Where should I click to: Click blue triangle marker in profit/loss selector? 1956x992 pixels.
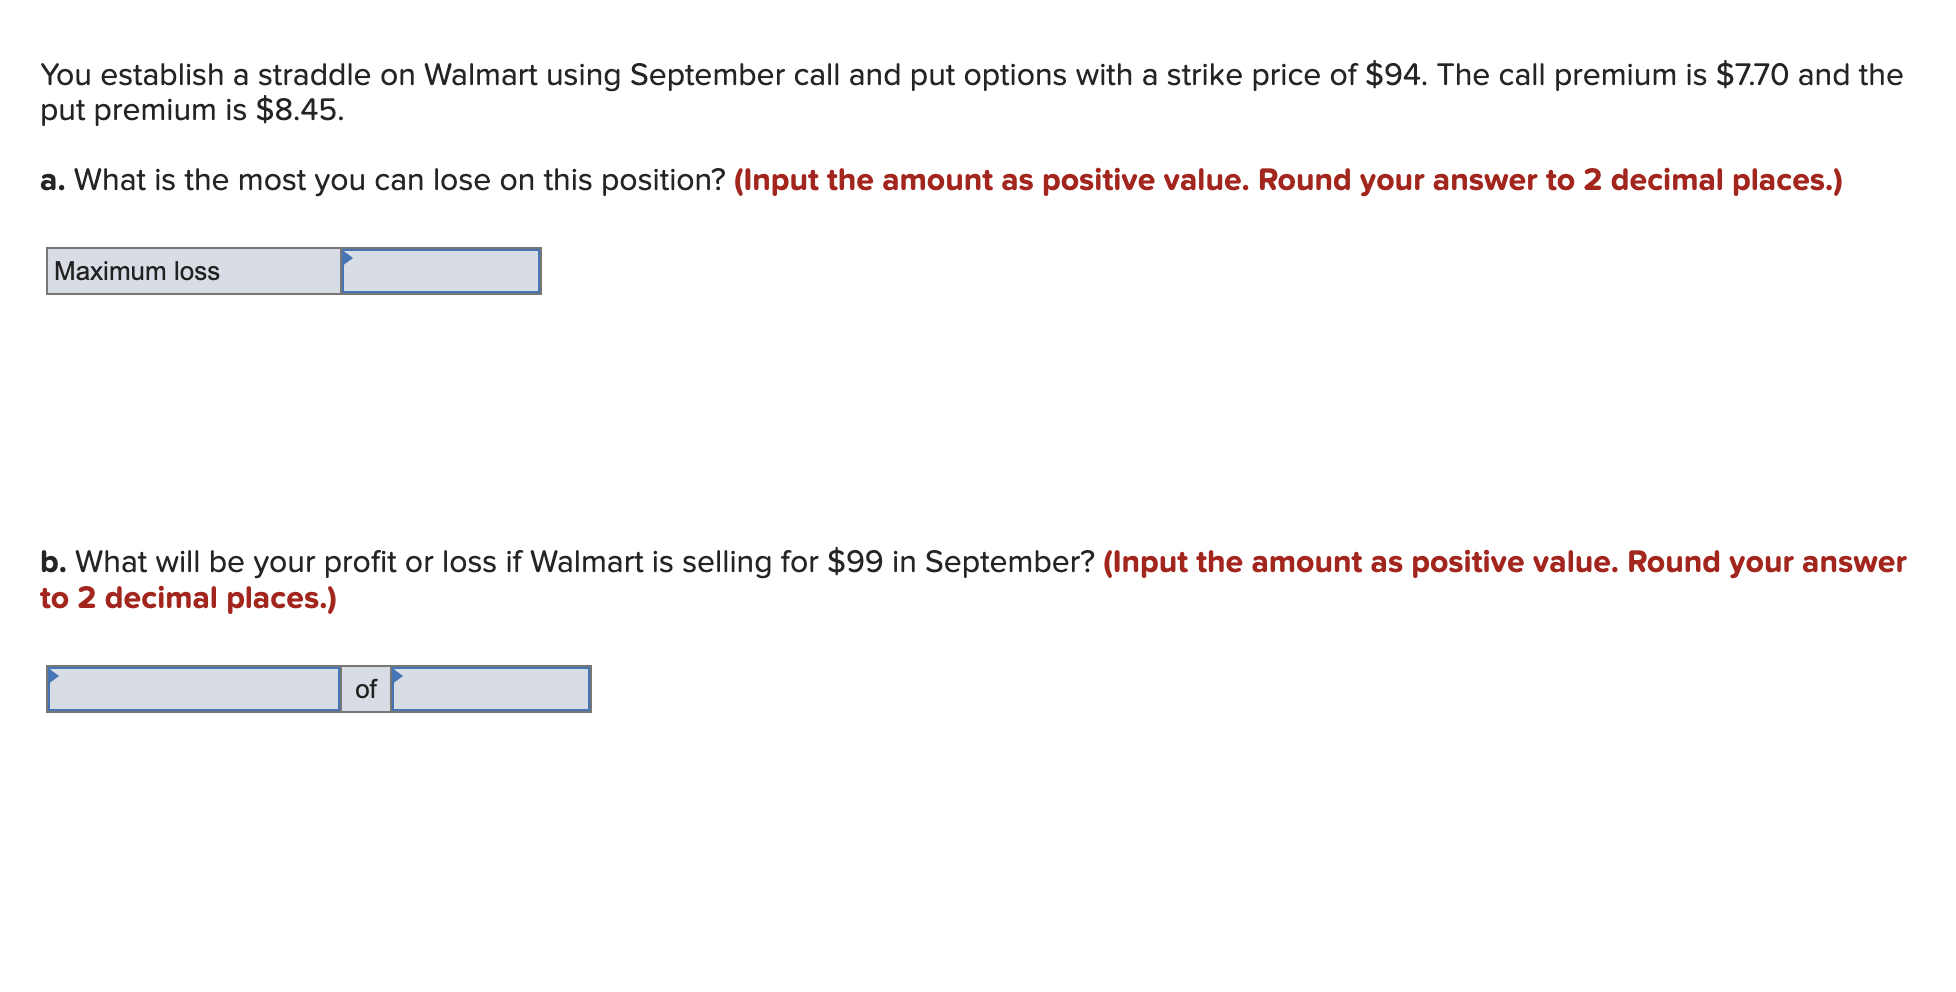pos(53,675)
